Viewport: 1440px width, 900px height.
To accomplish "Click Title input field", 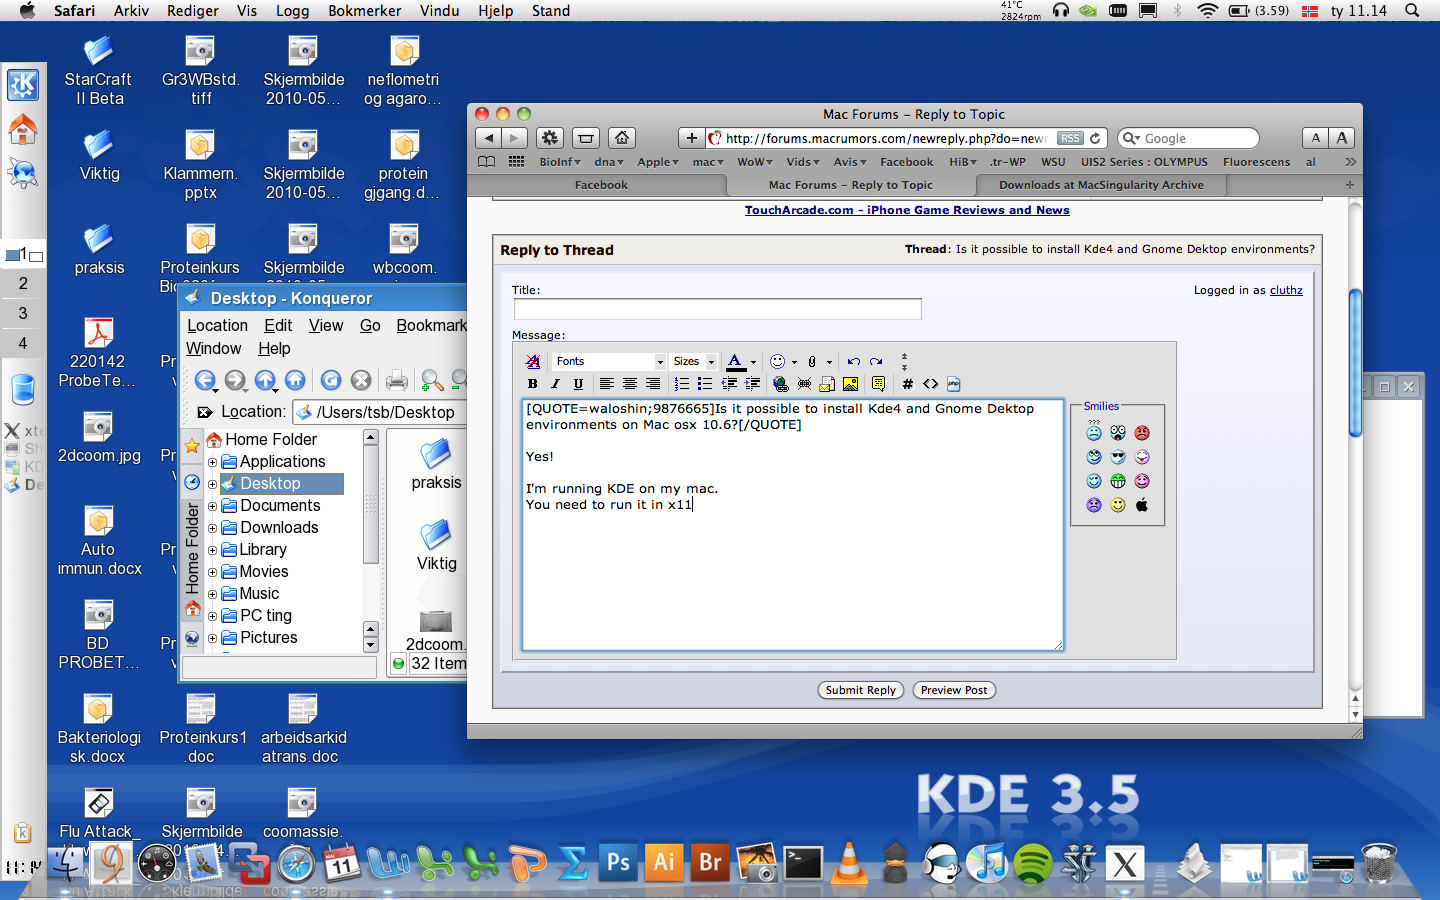I will pos(717,310).
